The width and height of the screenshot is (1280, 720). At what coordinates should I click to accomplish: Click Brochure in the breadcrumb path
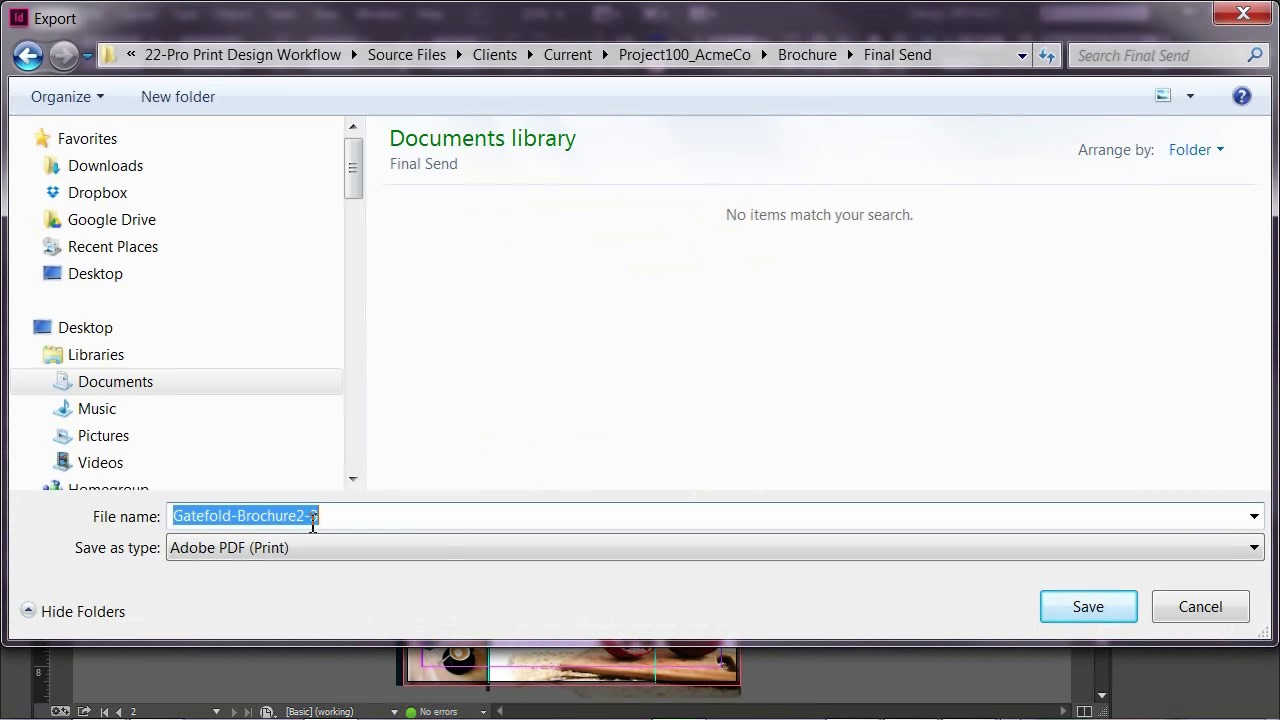pyautogui.click(x=807, y=55)
